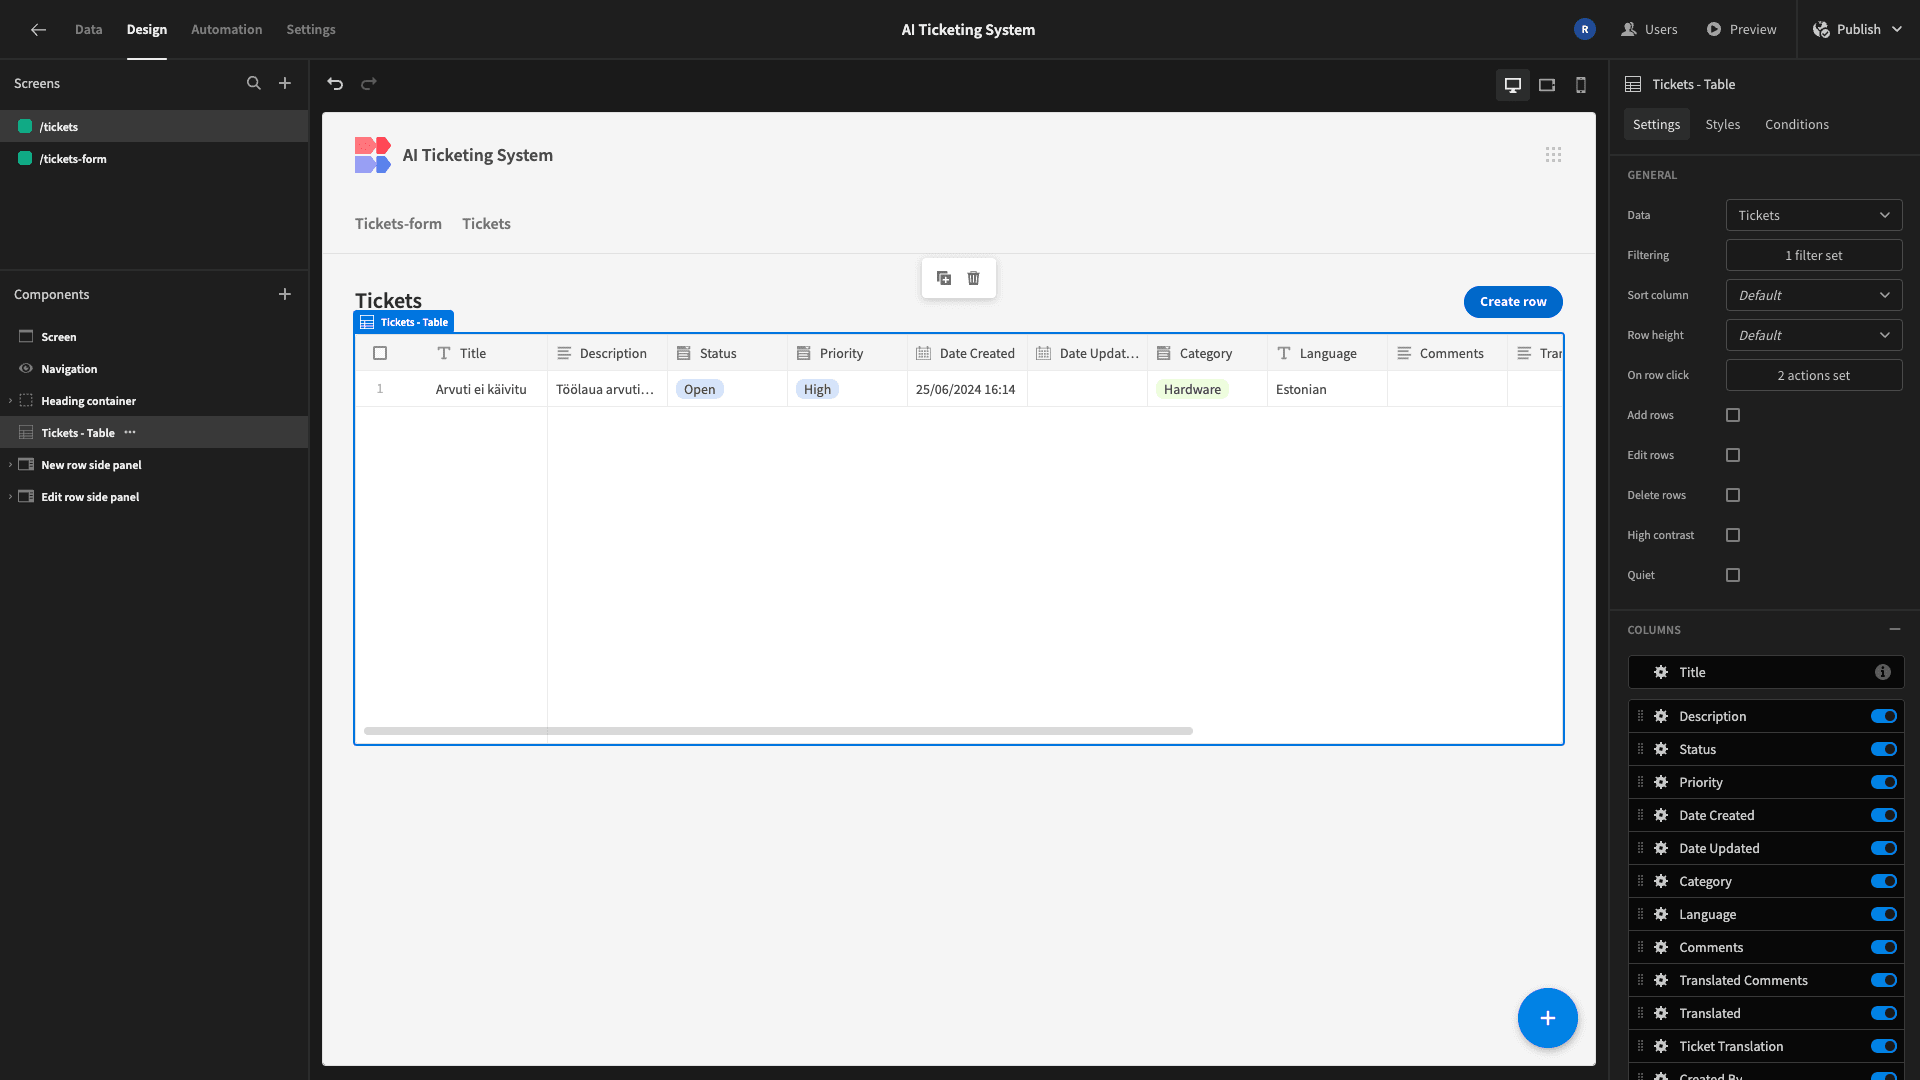Select all rows checkbox in table header
Screen dimensions: 1920x1080
(x=380, y=354)
